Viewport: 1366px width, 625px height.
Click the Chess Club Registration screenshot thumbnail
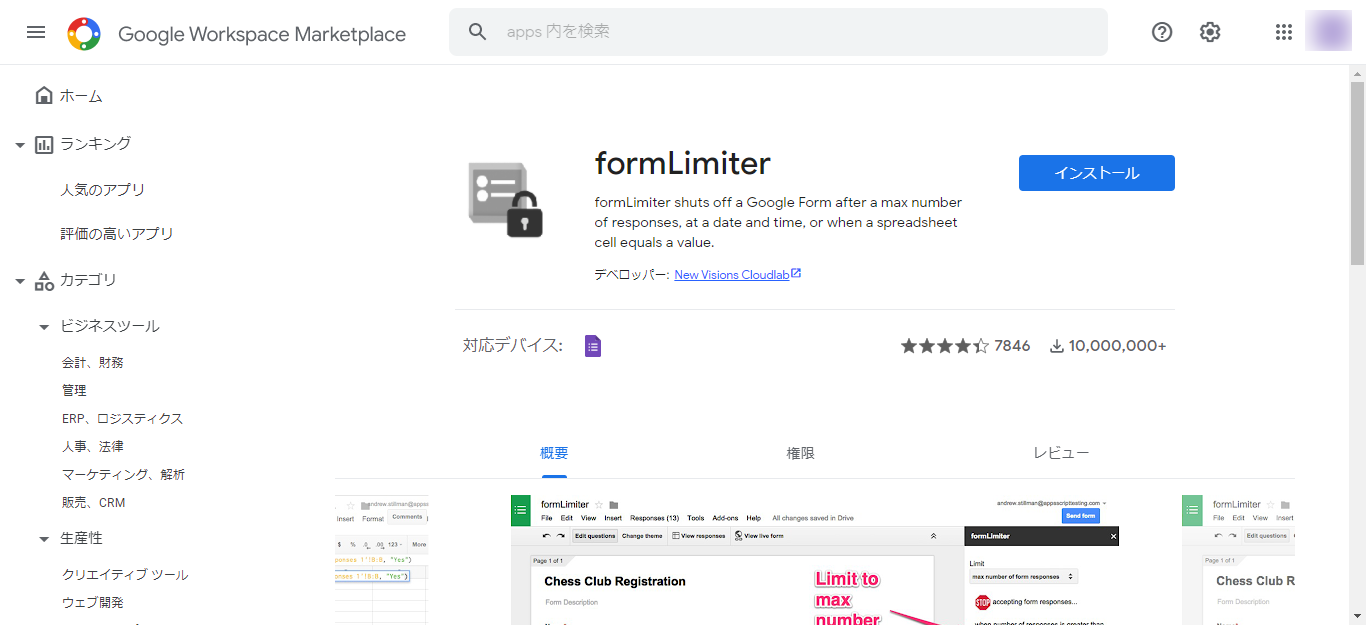814,560
